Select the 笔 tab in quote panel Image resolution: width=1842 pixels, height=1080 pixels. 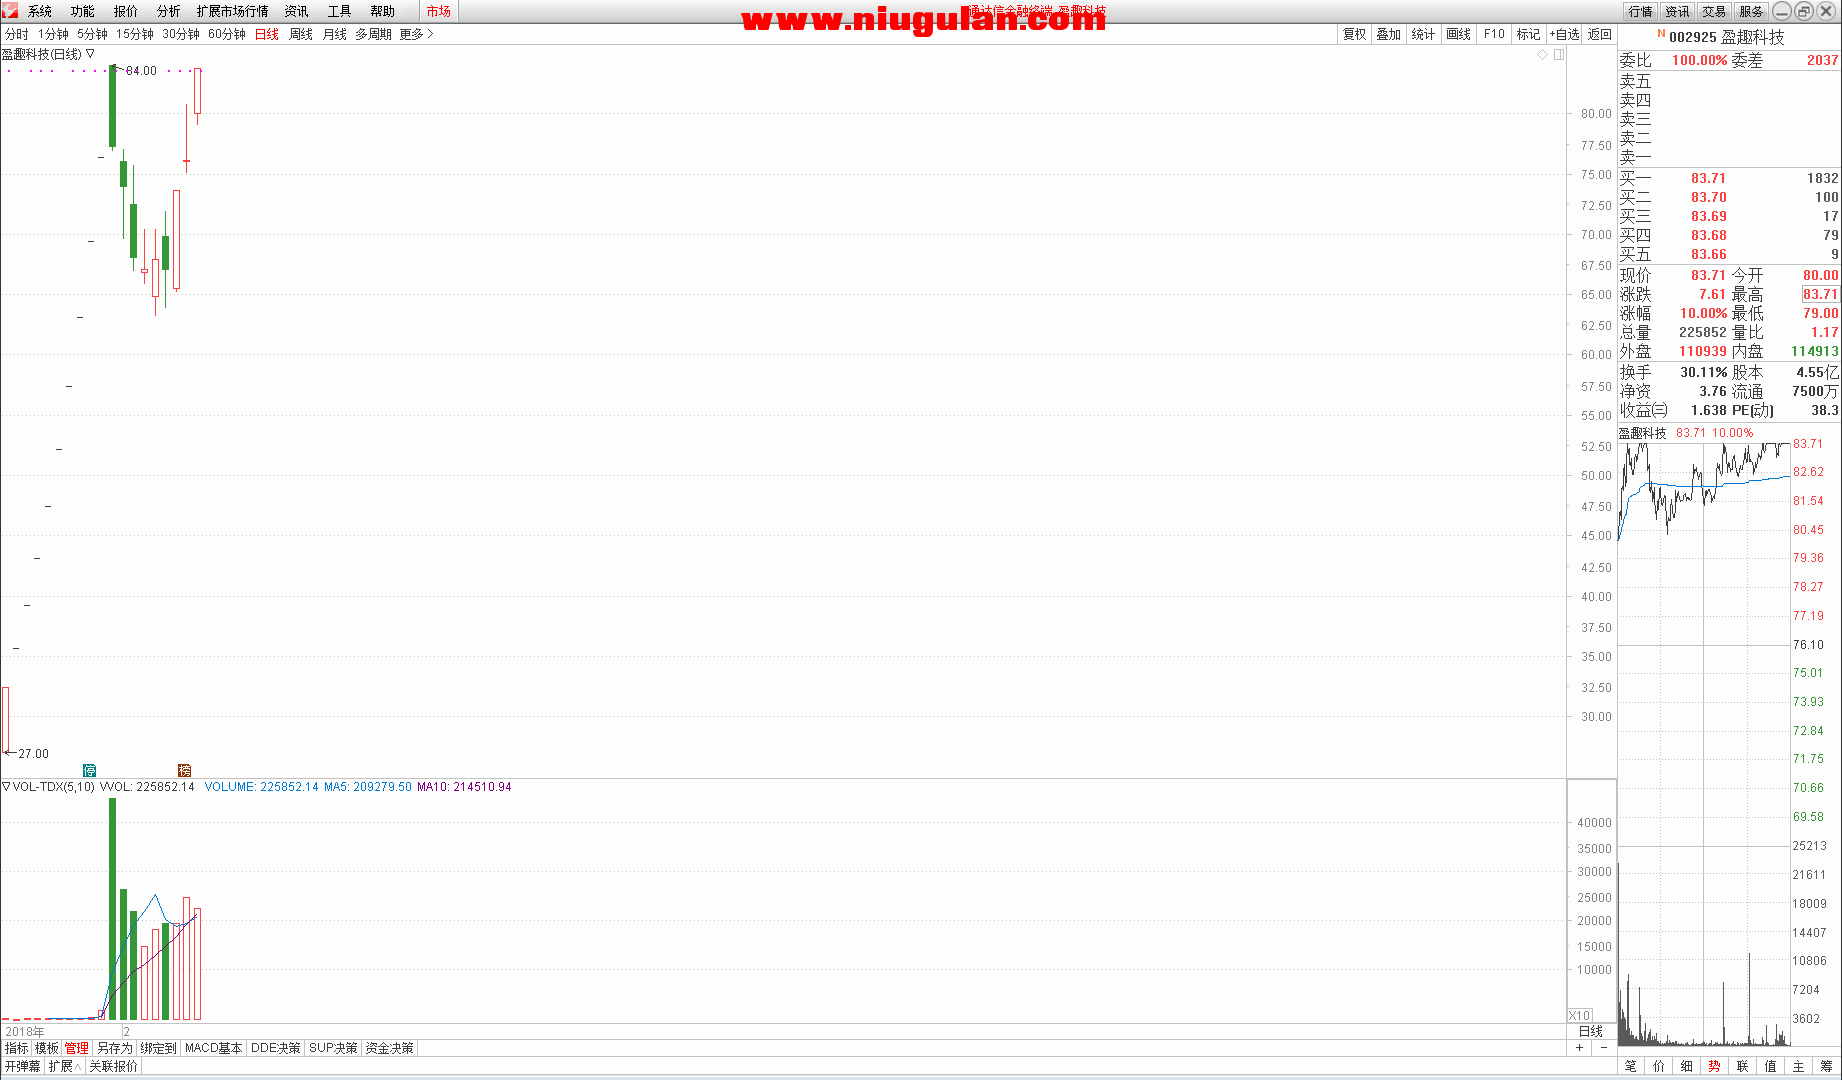click(1631, 1066)
